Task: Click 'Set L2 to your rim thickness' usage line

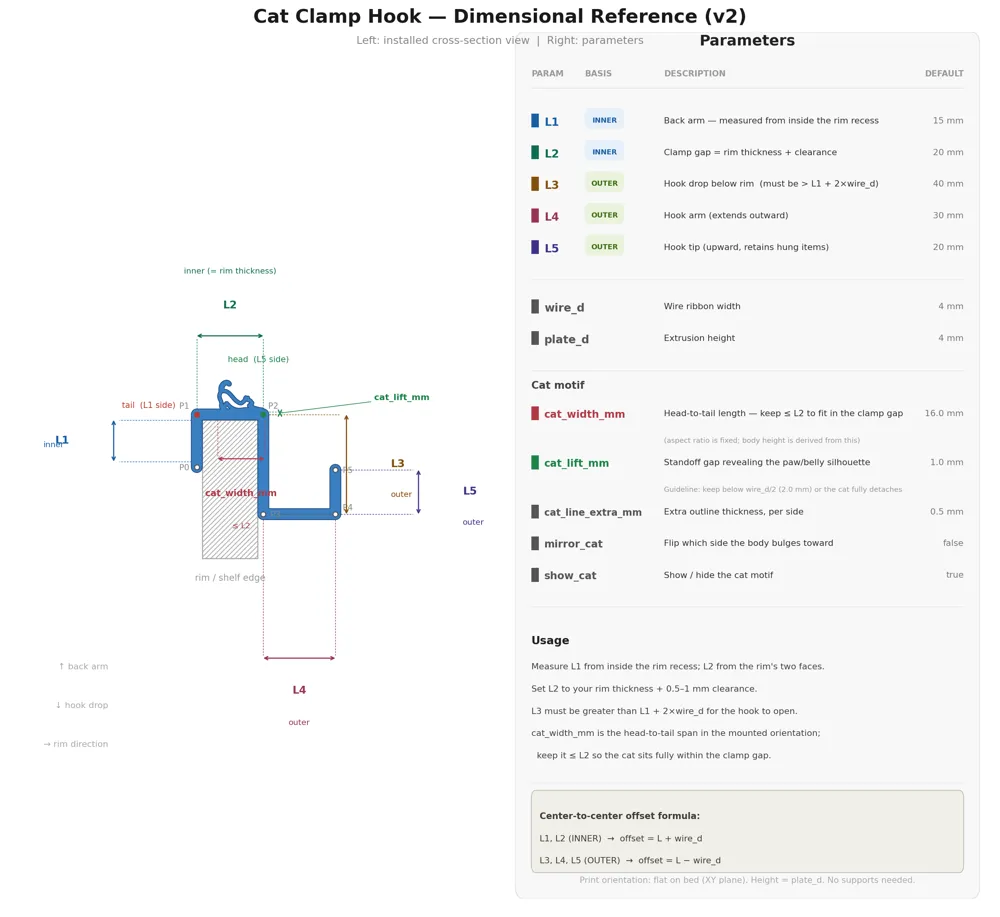Action: tap(643, 689)
